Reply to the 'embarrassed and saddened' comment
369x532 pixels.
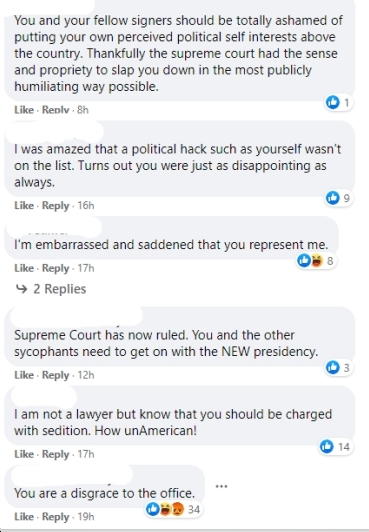point(56,268)
